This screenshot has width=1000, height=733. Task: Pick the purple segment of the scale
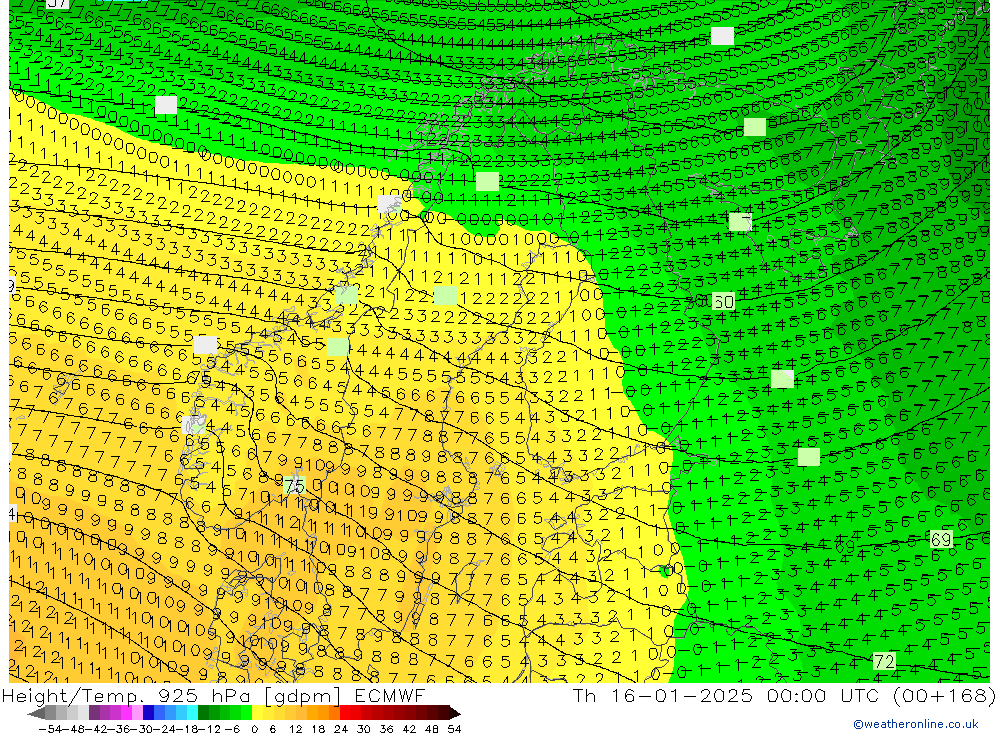click(x=94, y=713)
